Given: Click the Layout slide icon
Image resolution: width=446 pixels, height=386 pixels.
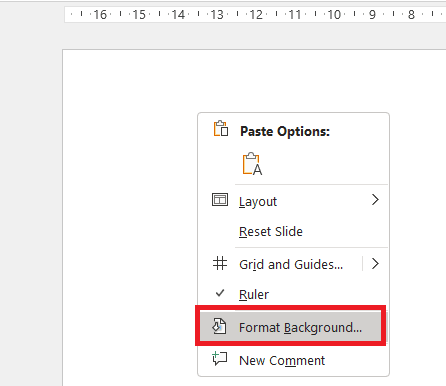Looking at the screenshot, I should 220,200.
